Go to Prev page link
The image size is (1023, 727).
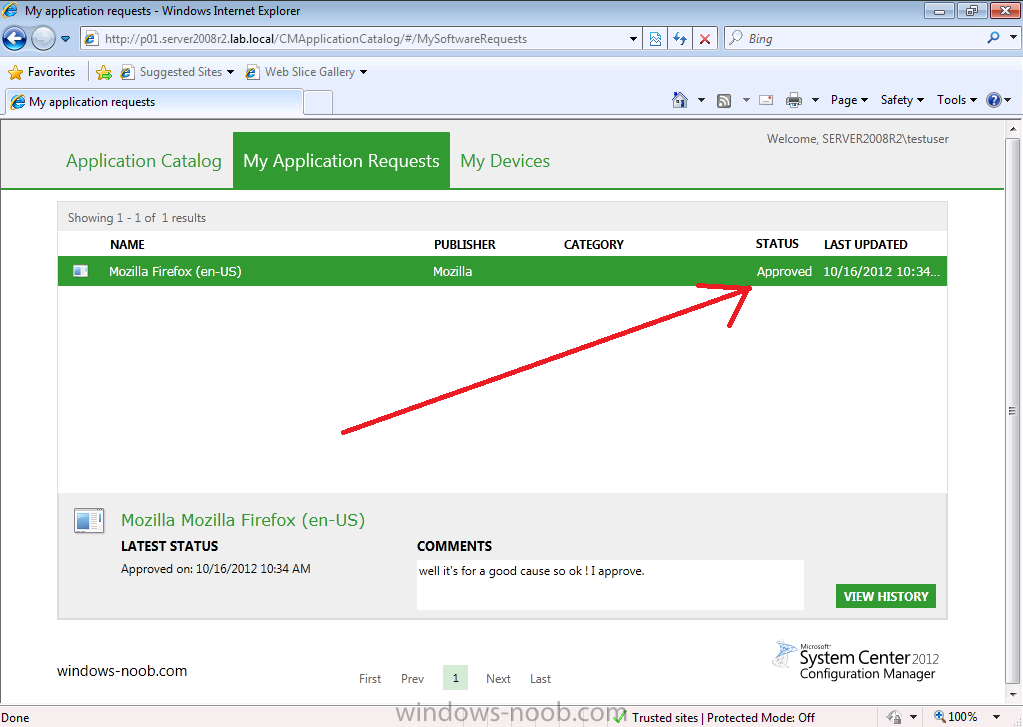click(412, 679)
